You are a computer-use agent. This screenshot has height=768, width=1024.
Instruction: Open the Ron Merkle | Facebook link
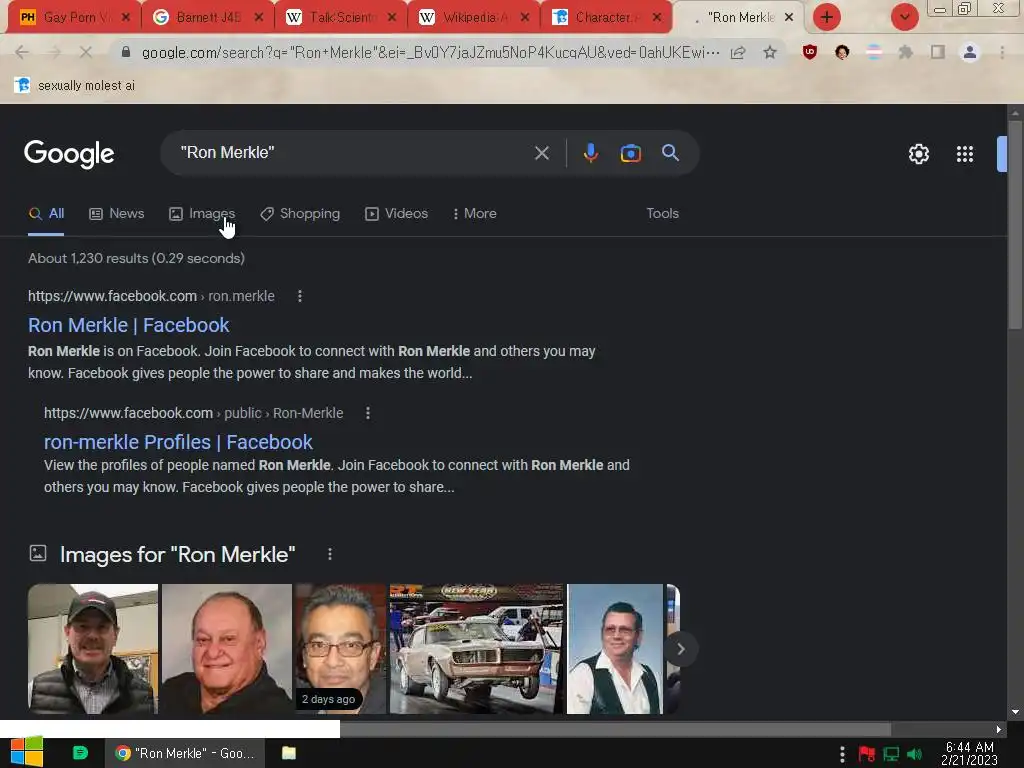point(129,325)
